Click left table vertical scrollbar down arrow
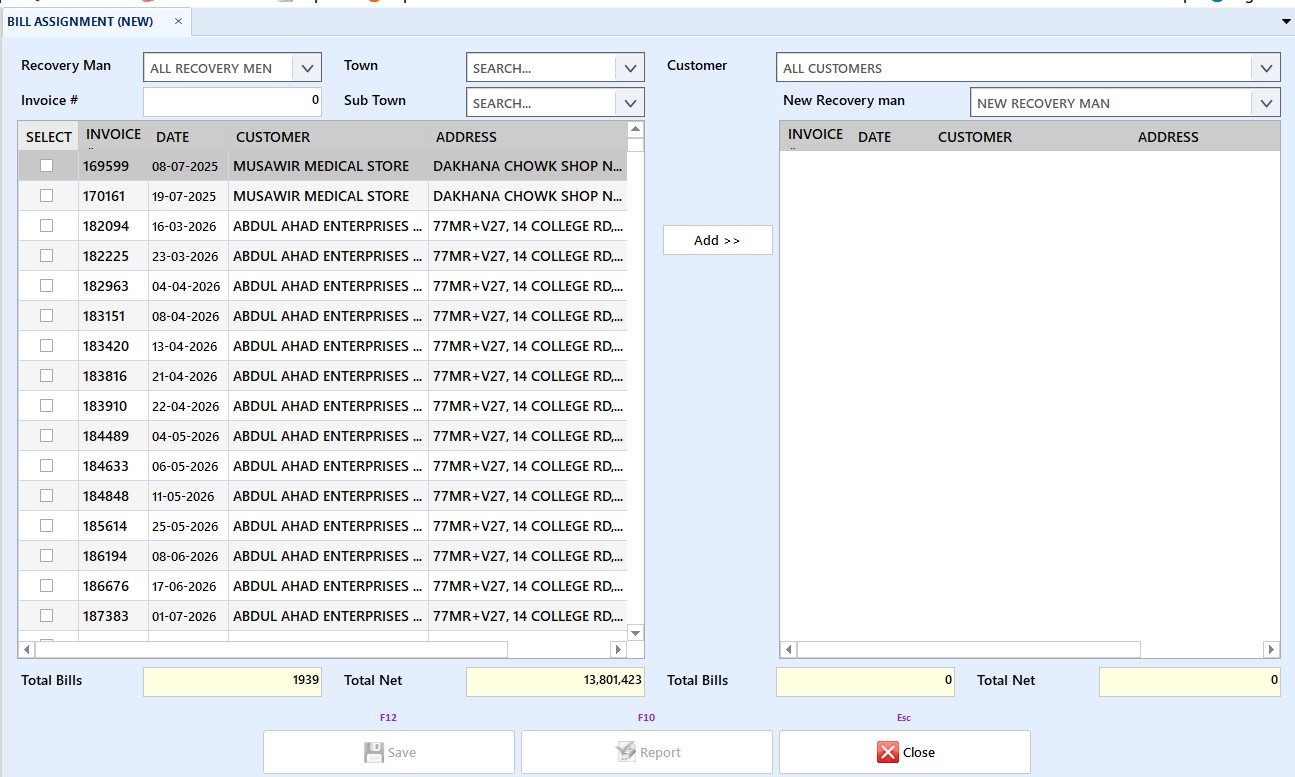 (x=635, y=633)
